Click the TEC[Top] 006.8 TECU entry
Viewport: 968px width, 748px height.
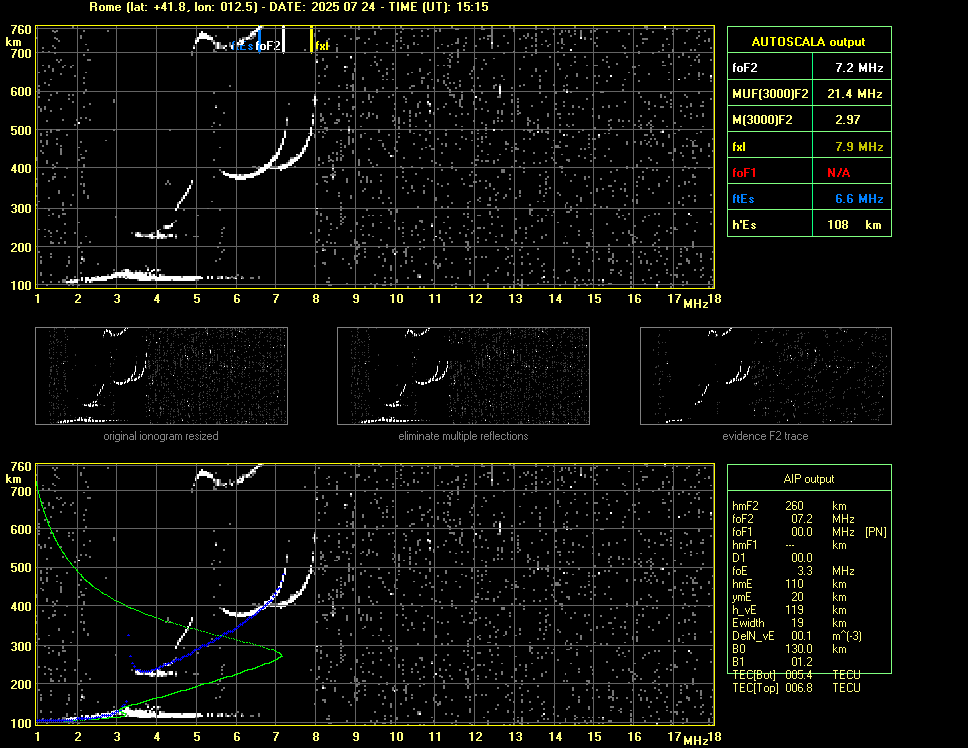796,688
